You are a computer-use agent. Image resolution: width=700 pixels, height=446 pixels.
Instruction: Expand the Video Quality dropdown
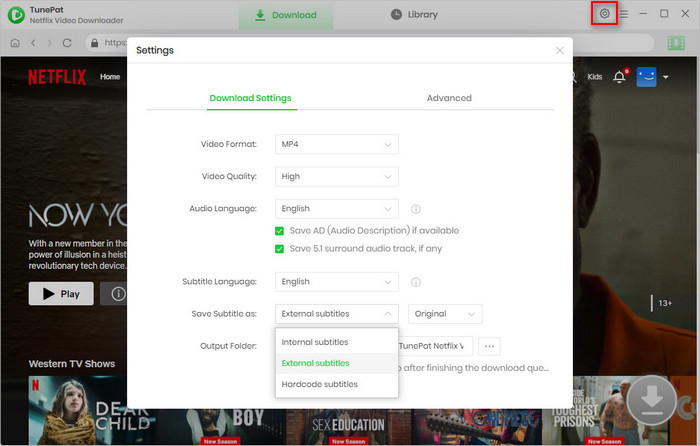[x=337, y=177]
